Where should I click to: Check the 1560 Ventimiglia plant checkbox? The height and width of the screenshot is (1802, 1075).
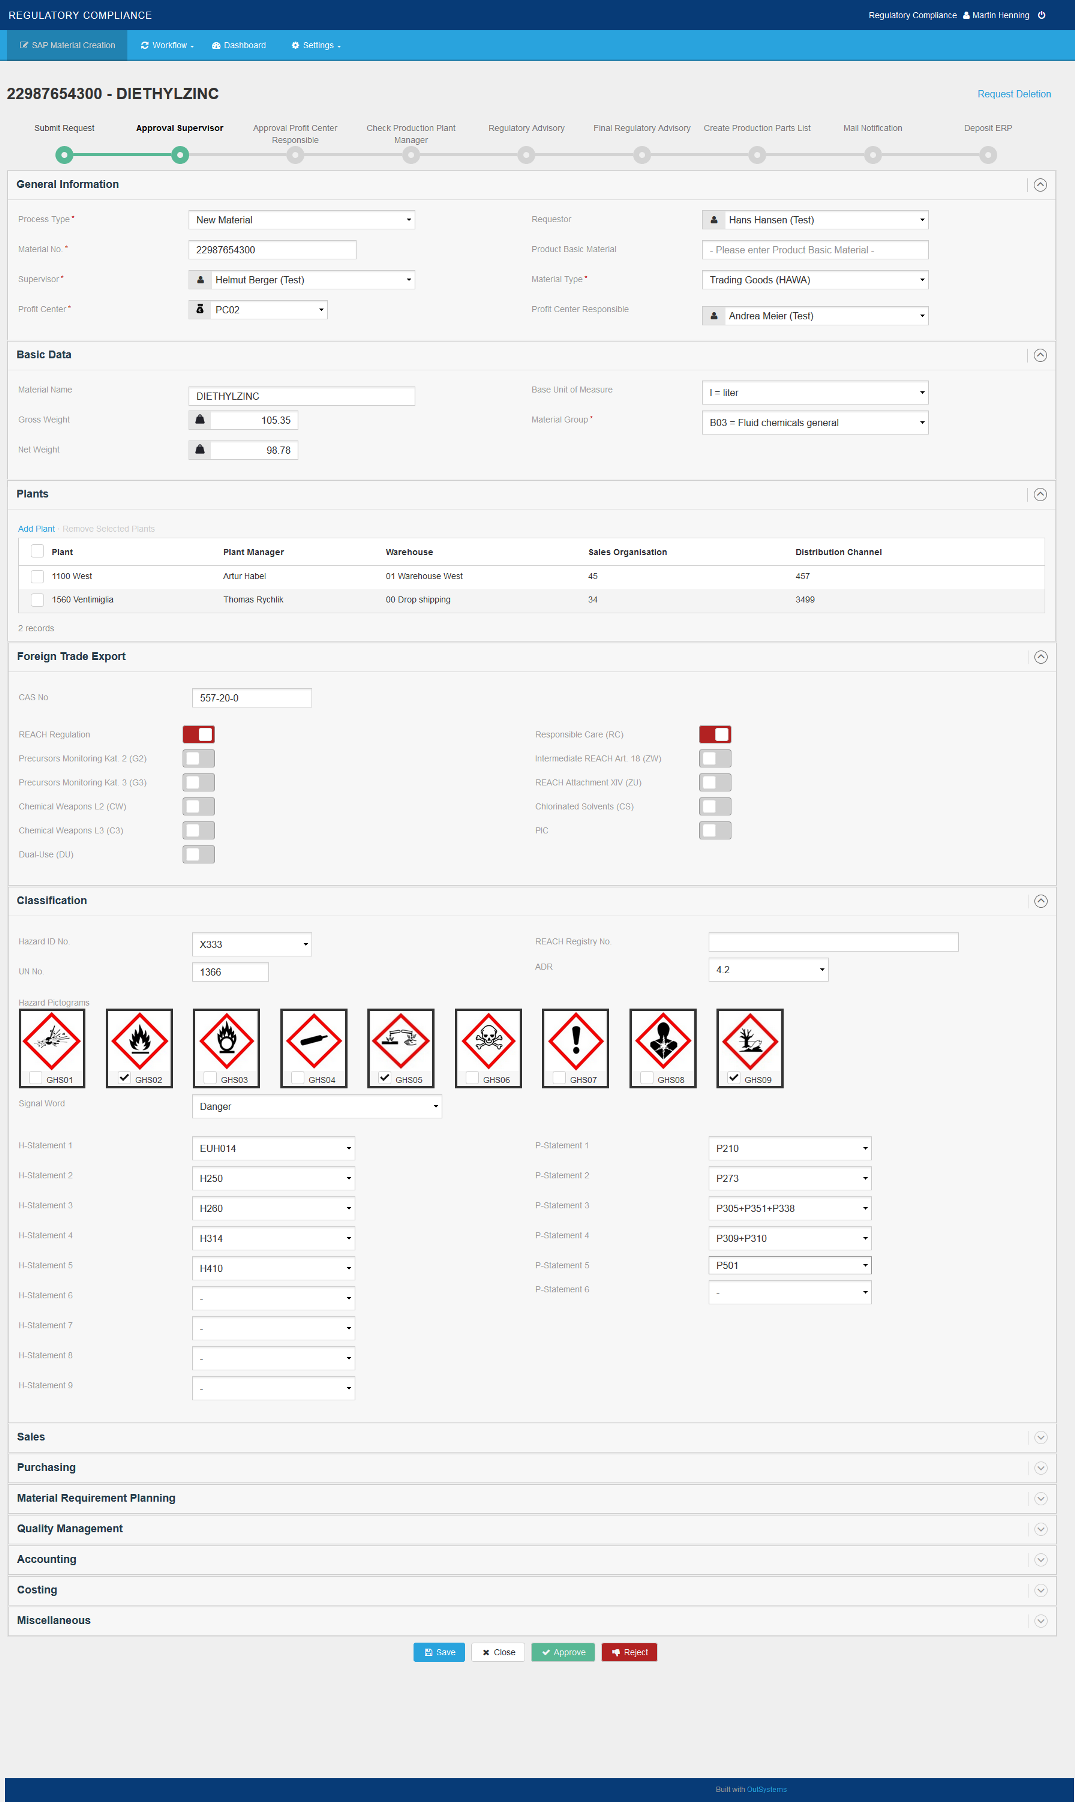(37, 600)
